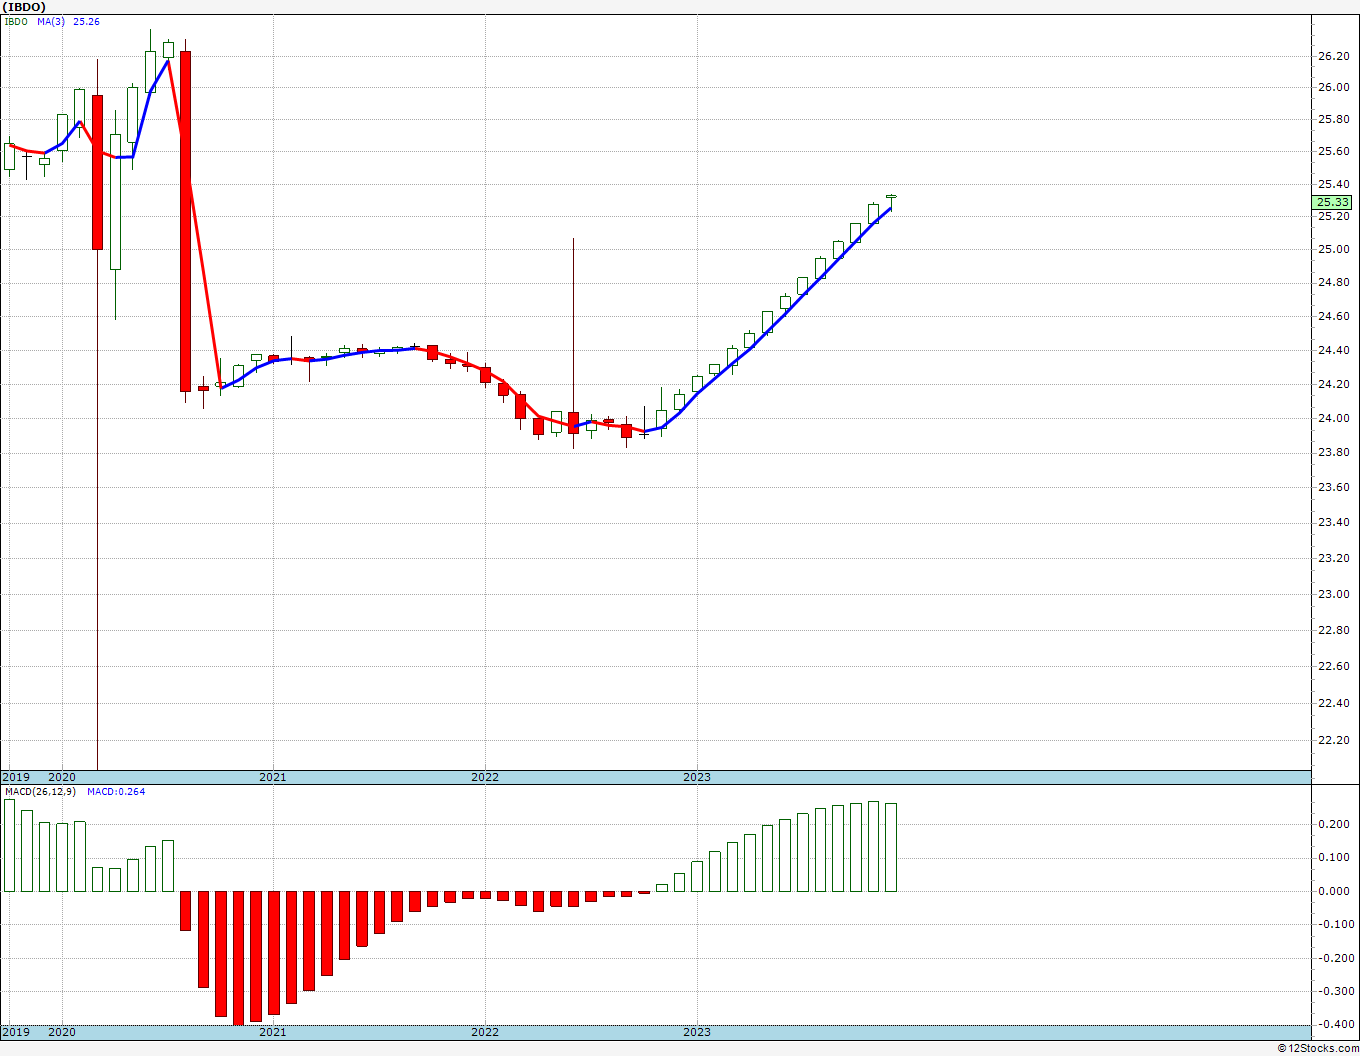
Task: Select the 22.80 price axis label
Action: click(1333, 630)
